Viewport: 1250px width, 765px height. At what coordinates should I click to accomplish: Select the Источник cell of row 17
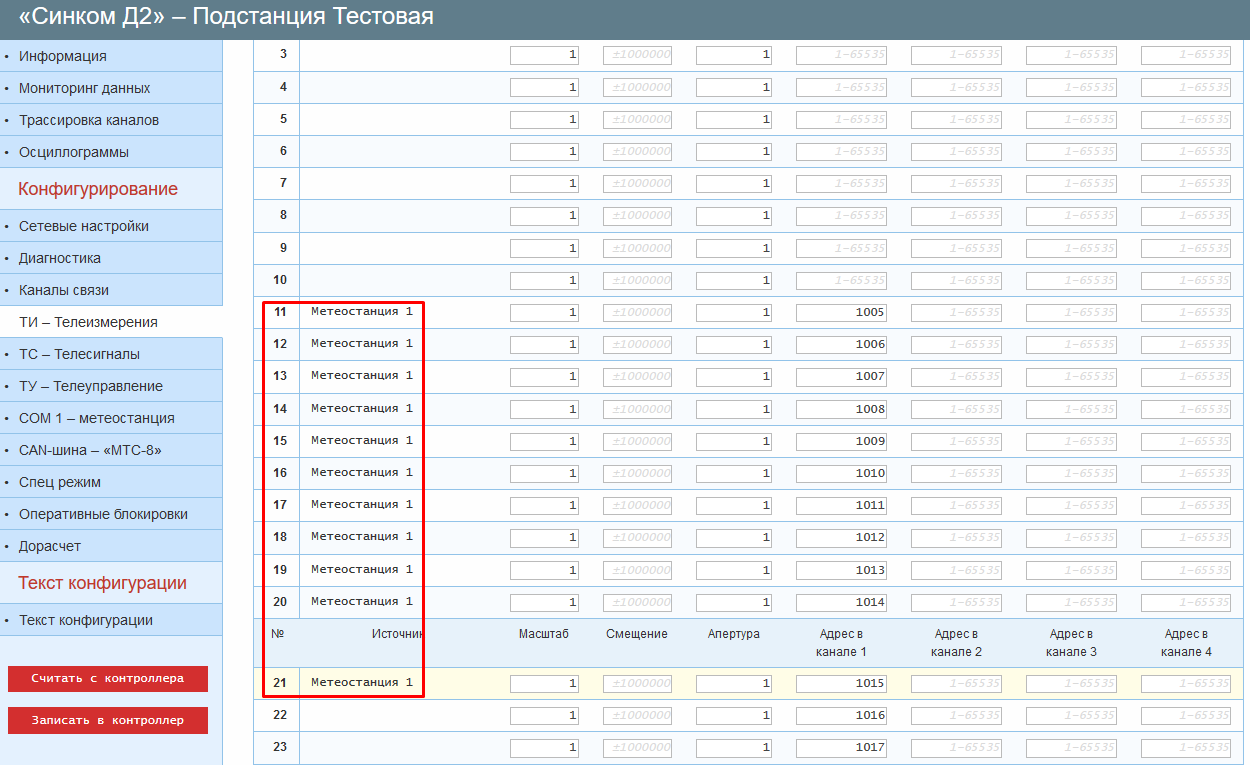(x=362, y=505)
